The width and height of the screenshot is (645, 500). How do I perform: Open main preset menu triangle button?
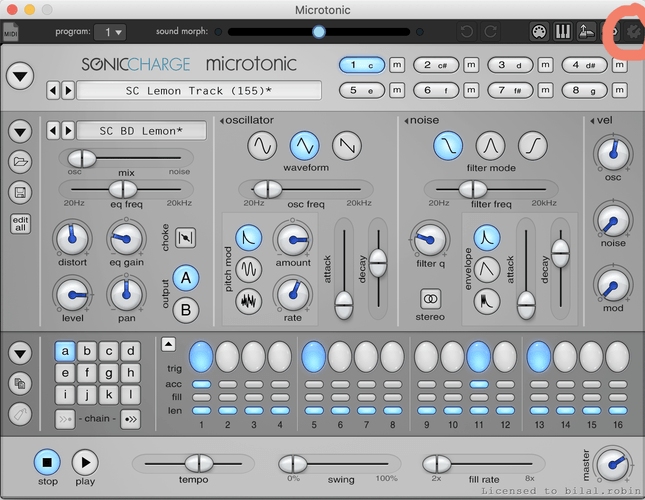click(x=20, y=76)
